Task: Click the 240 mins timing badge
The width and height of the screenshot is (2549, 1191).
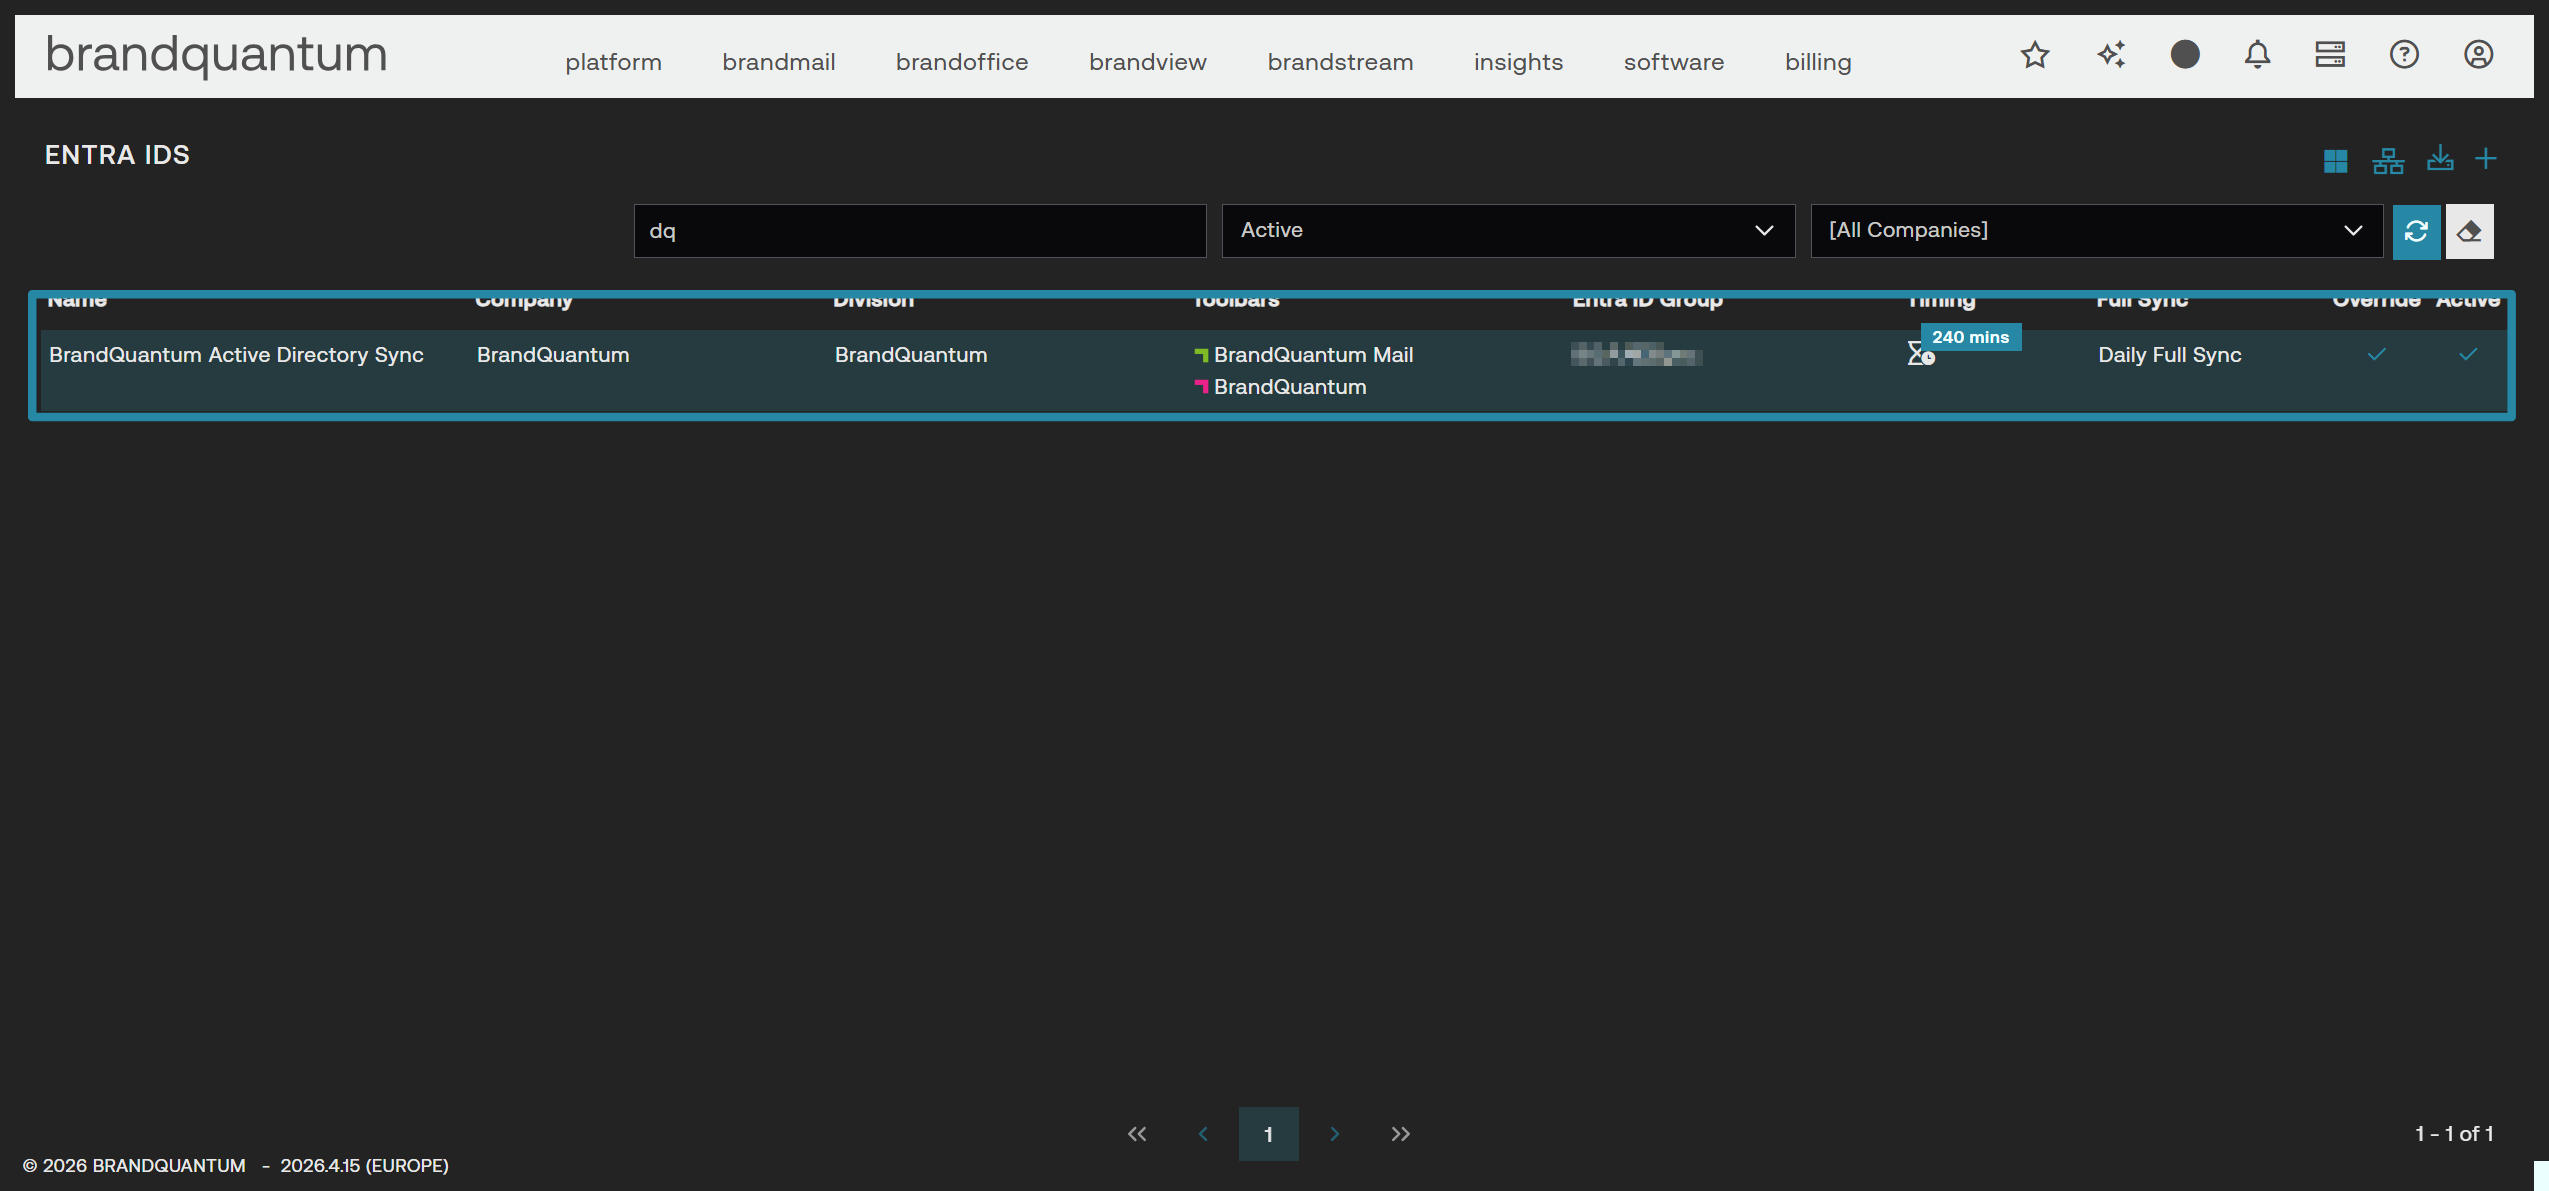Action: tap(1970, 337)
